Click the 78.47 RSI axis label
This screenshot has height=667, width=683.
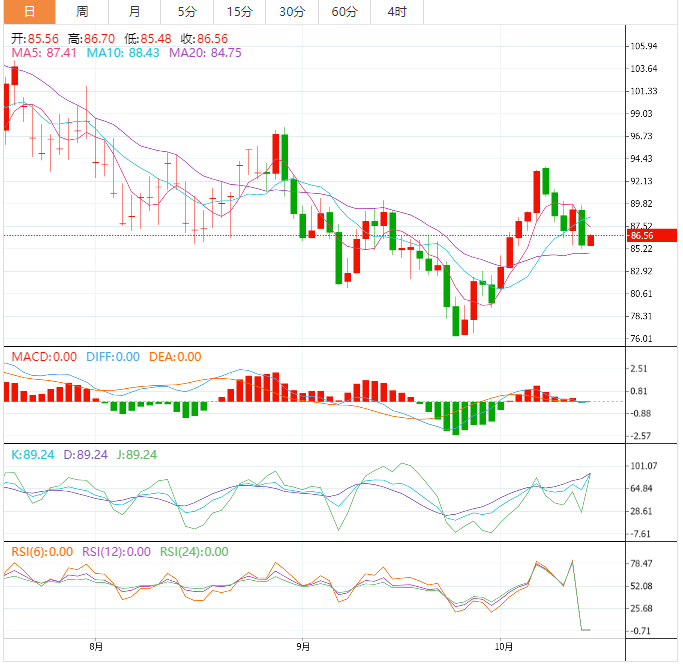click(x=641, y=564)
